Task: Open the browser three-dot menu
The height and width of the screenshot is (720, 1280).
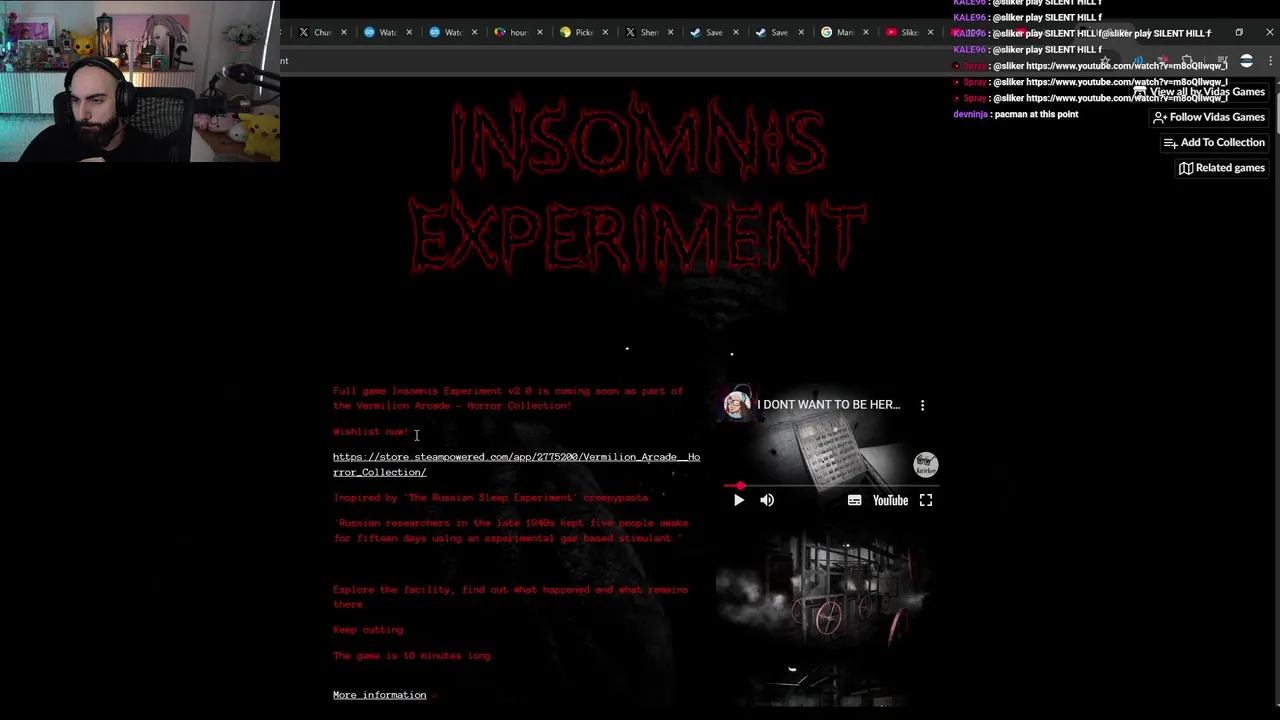Action: point(1271,61)
